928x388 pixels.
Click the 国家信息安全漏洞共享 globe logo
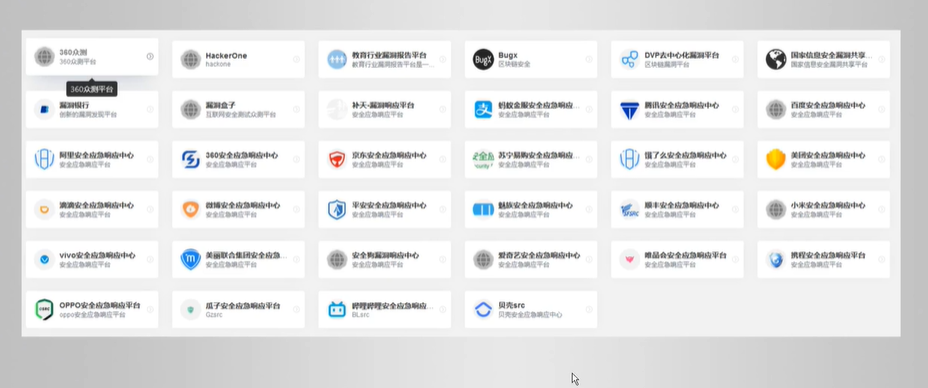pyautogui.click(x=776, y=59)
